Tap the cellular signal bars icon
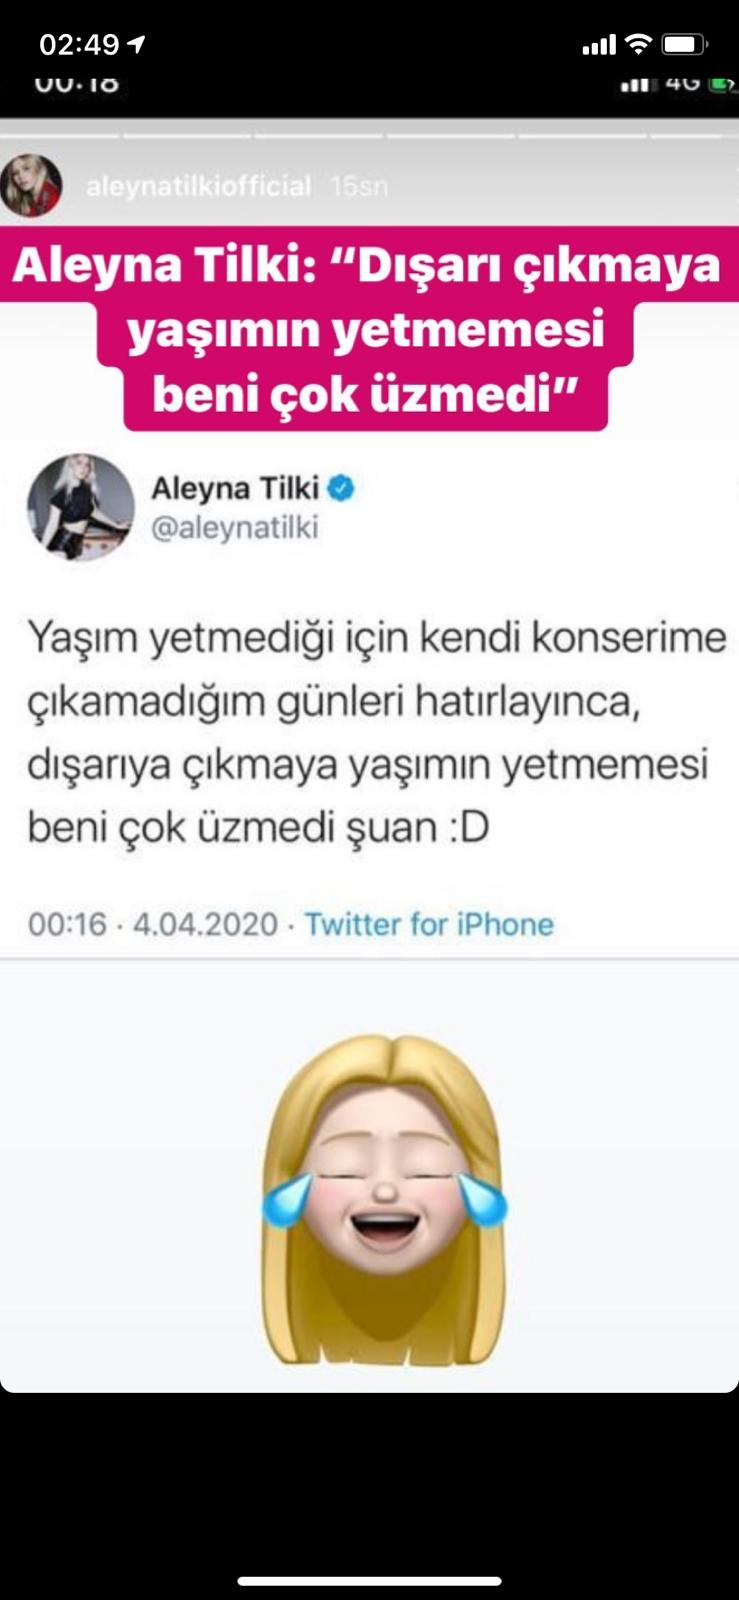The height and width of the screenshot is (1600, 739). pos(599,45)
